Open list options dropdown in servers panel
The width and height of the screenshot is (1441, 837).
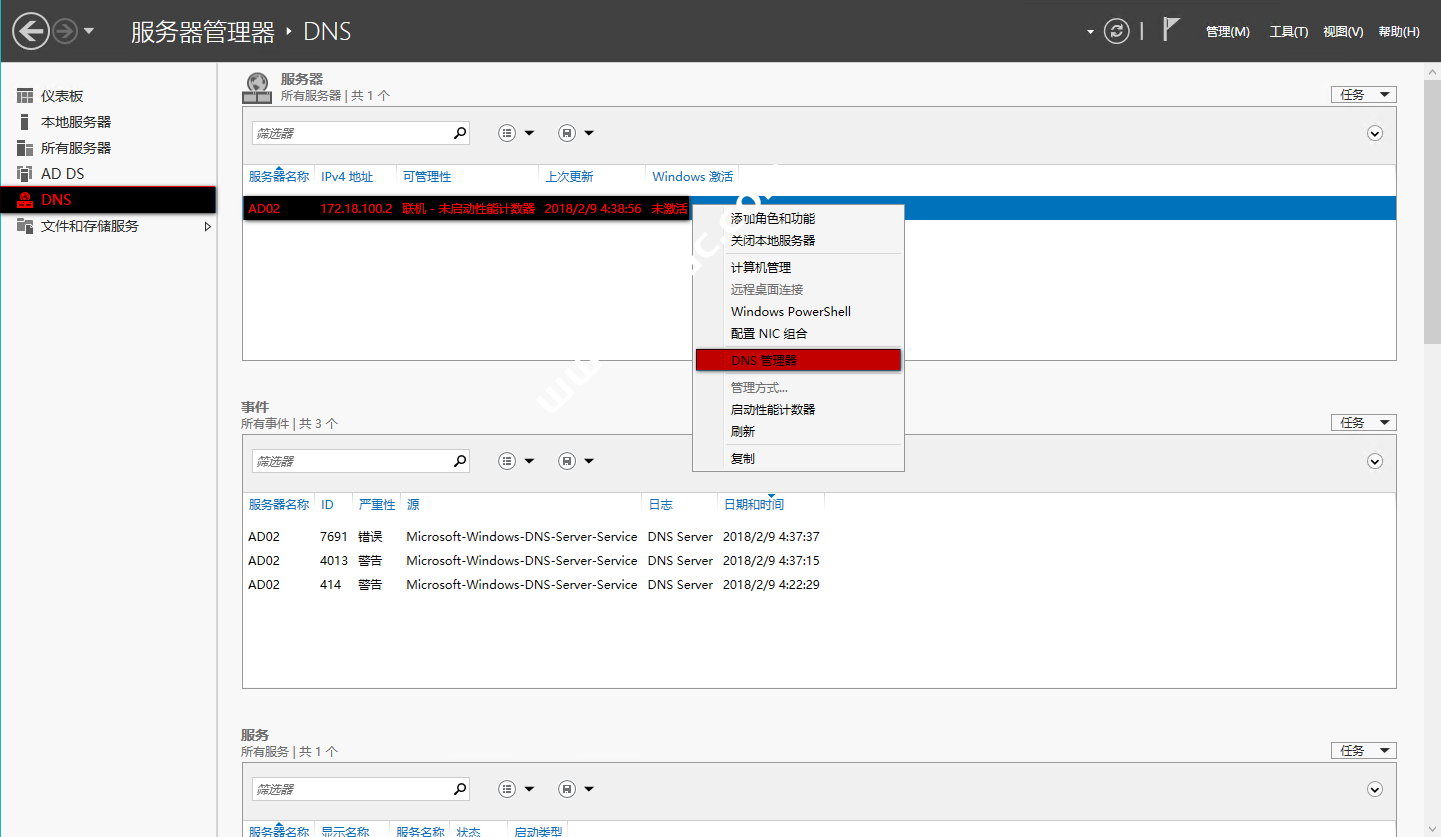[516, 133]
